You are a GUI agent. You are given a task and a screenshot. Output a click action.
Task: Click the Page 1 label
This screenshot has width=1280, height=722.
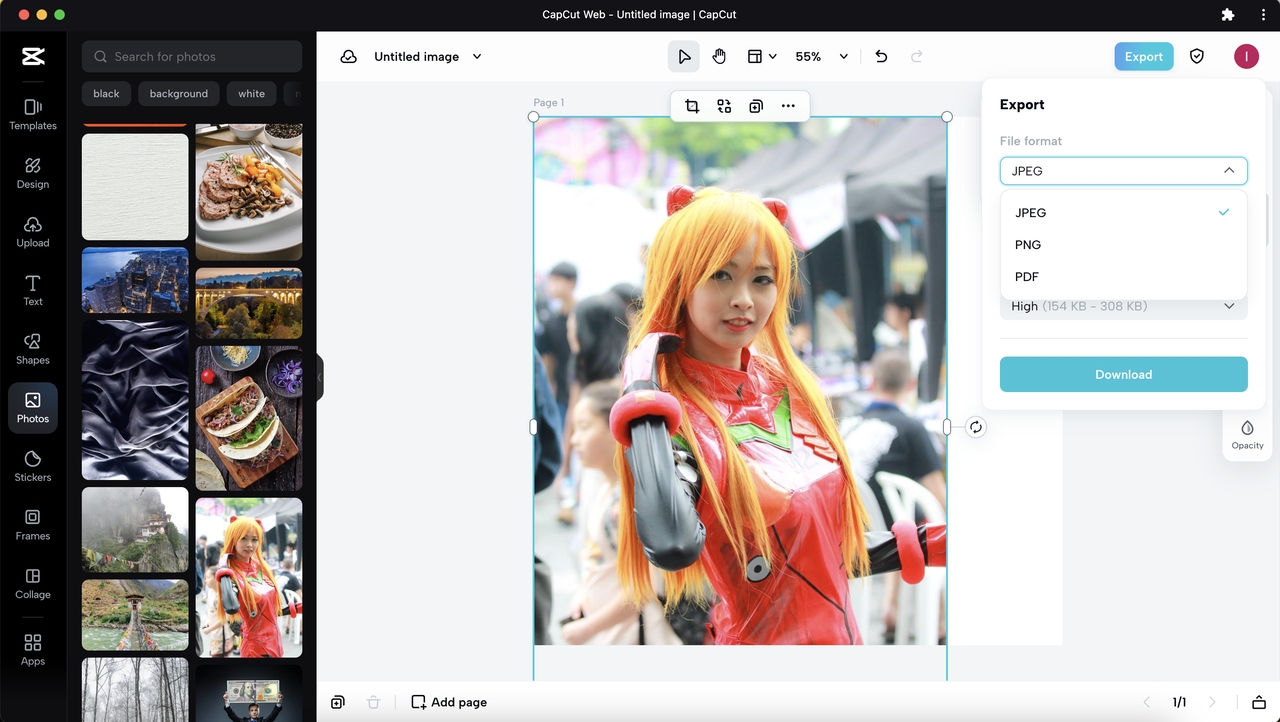[549, 102]
